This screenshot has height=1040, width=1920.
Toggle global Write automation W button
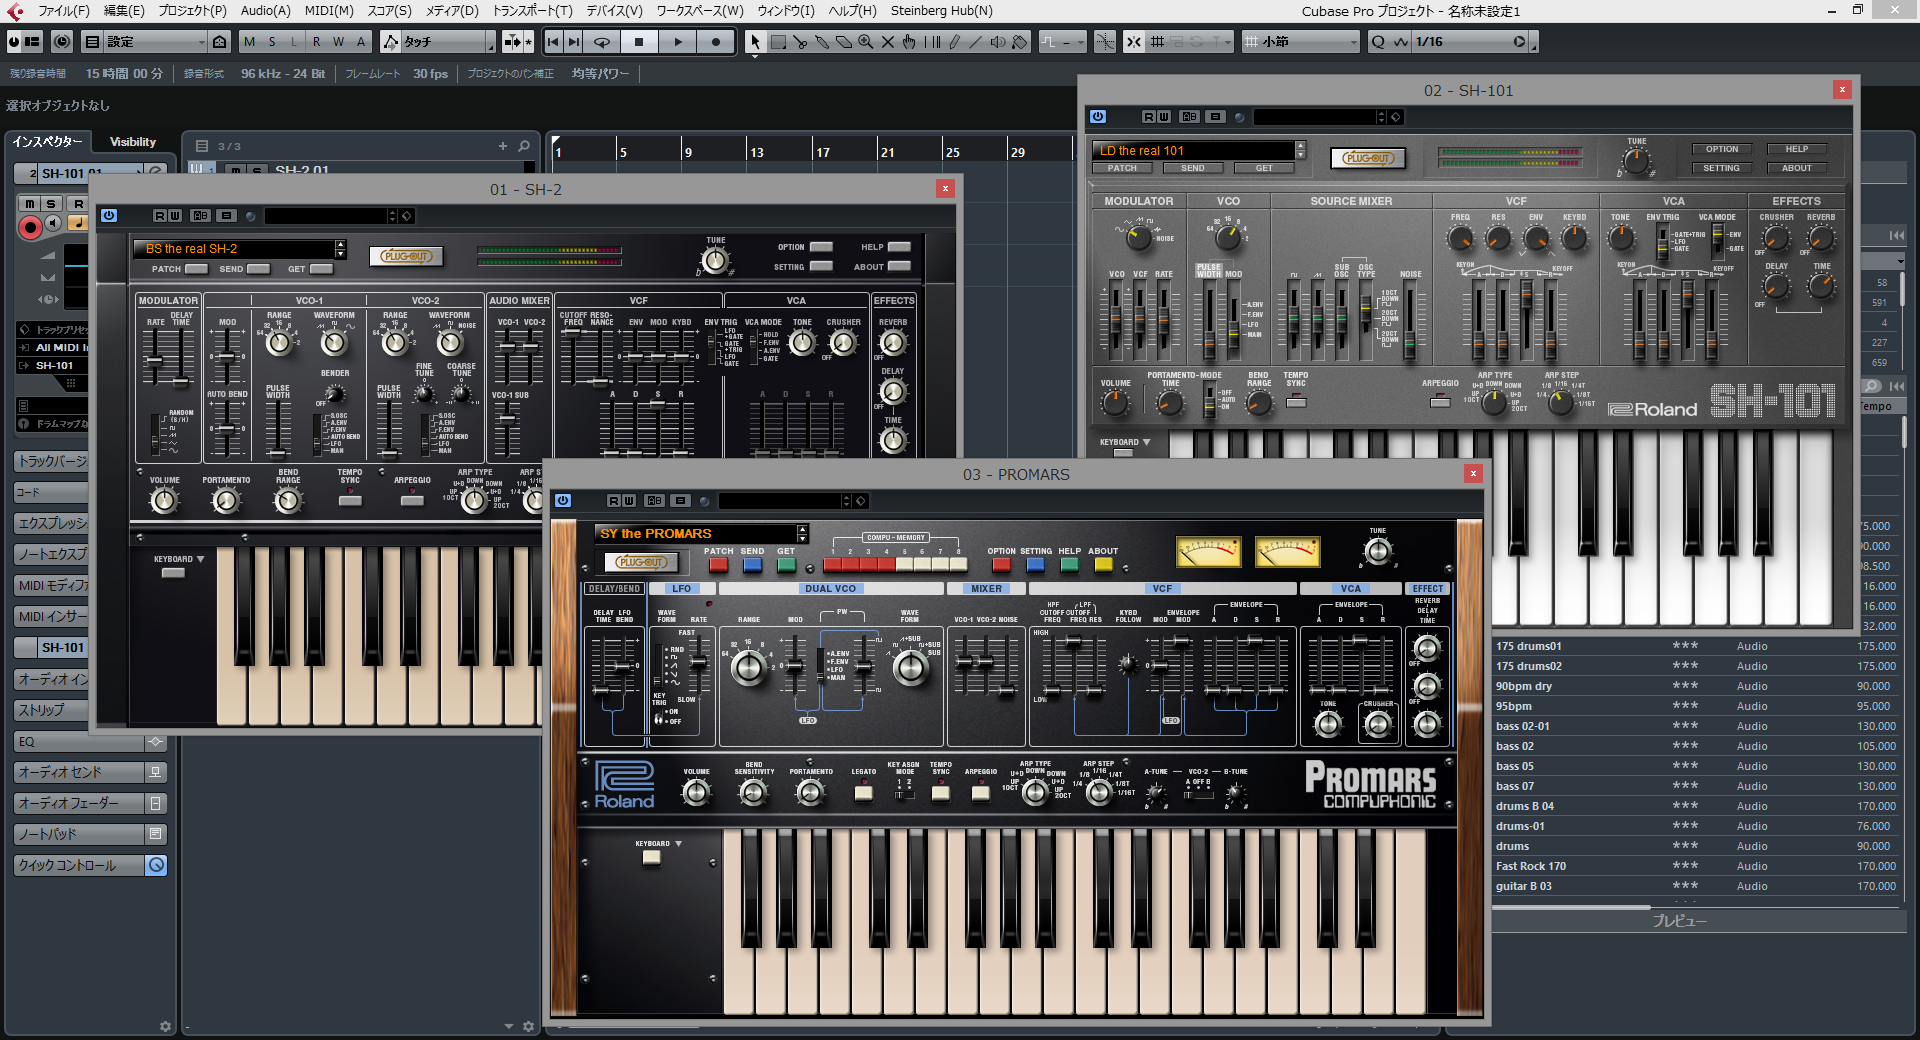pyautogui.click(x=338, y=42)
